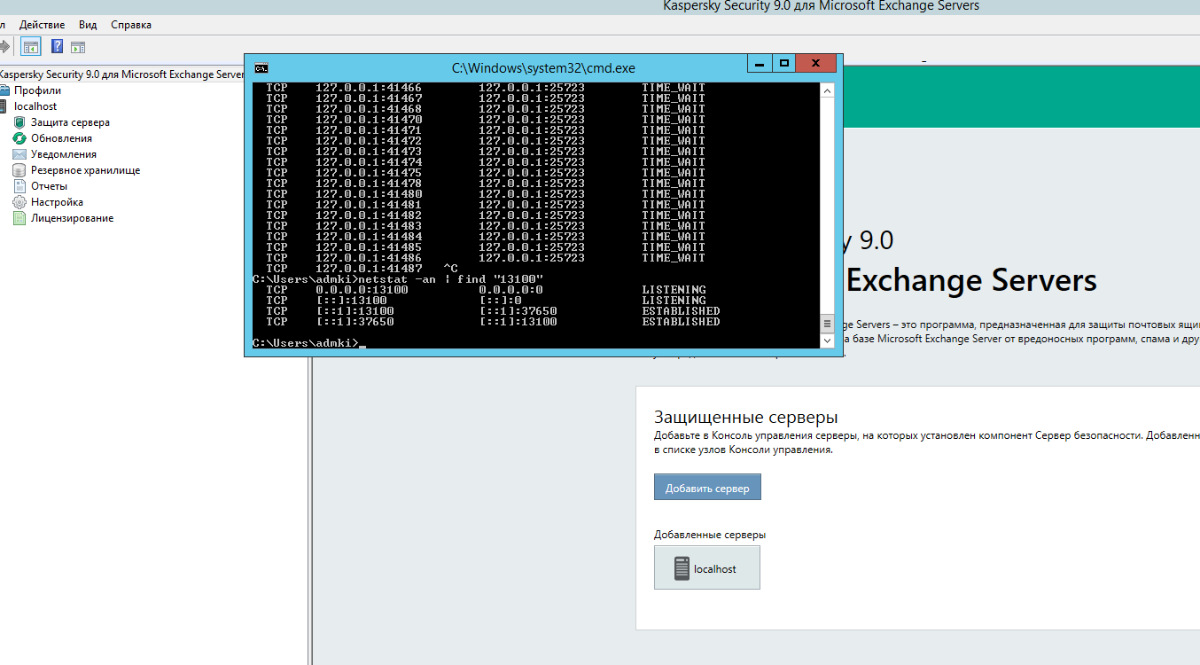The image size is (1200, 665).
Task: Minimize the cmd.exe window
Action: tap(758, 64)
